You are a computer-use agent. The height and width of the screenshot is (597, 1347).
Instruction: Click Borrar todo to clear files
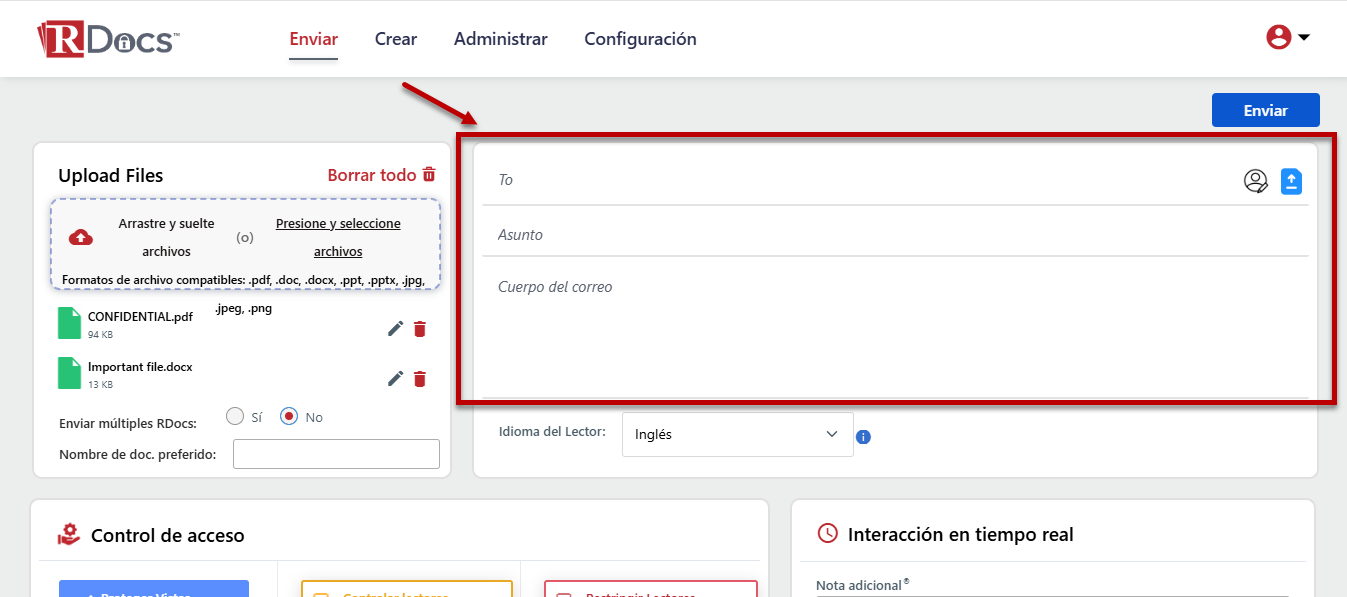[x=381, y=175]
